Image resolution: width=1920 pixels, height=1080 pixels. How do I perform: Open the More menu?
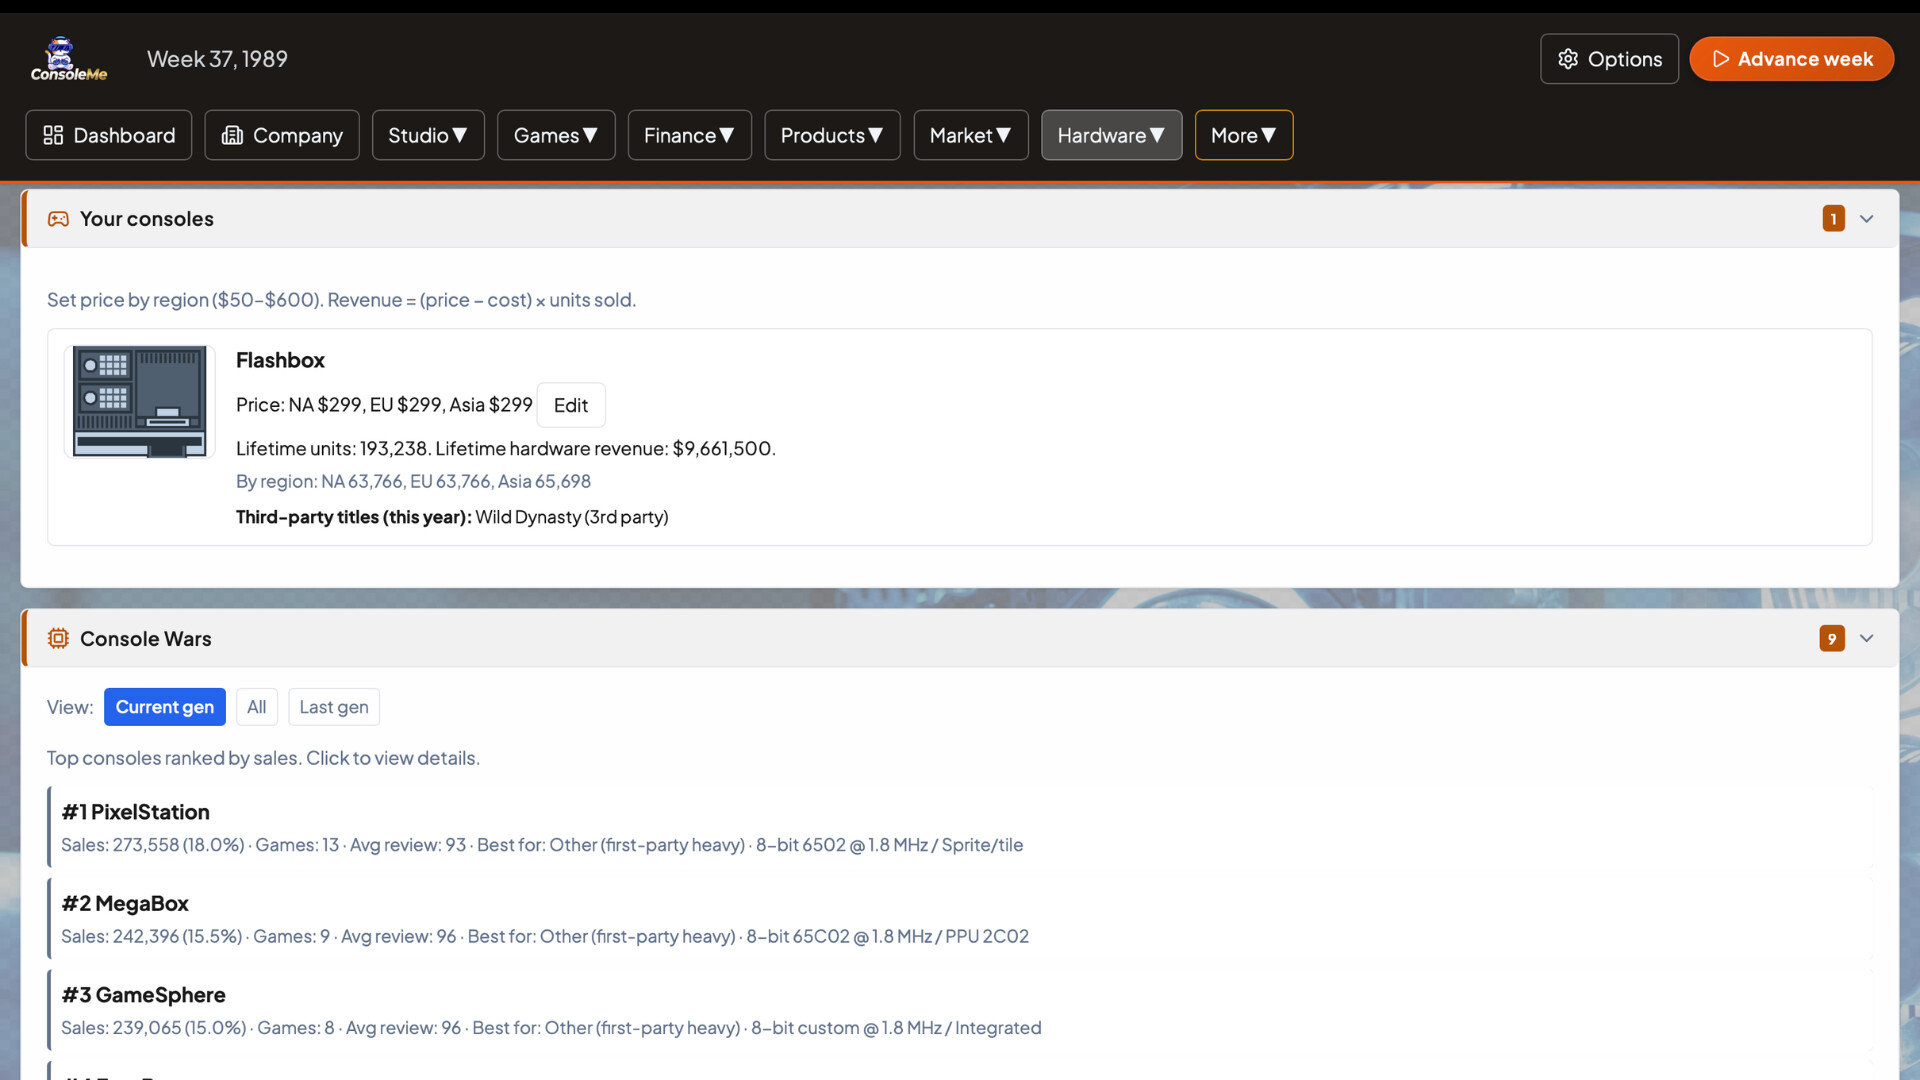1243,135
